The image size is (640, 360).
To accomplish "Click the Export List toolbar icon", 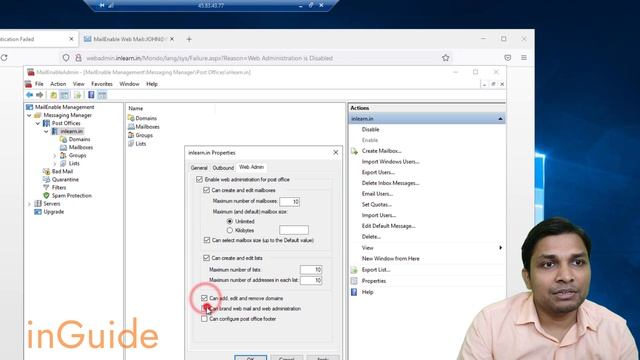I will point(78,95).
